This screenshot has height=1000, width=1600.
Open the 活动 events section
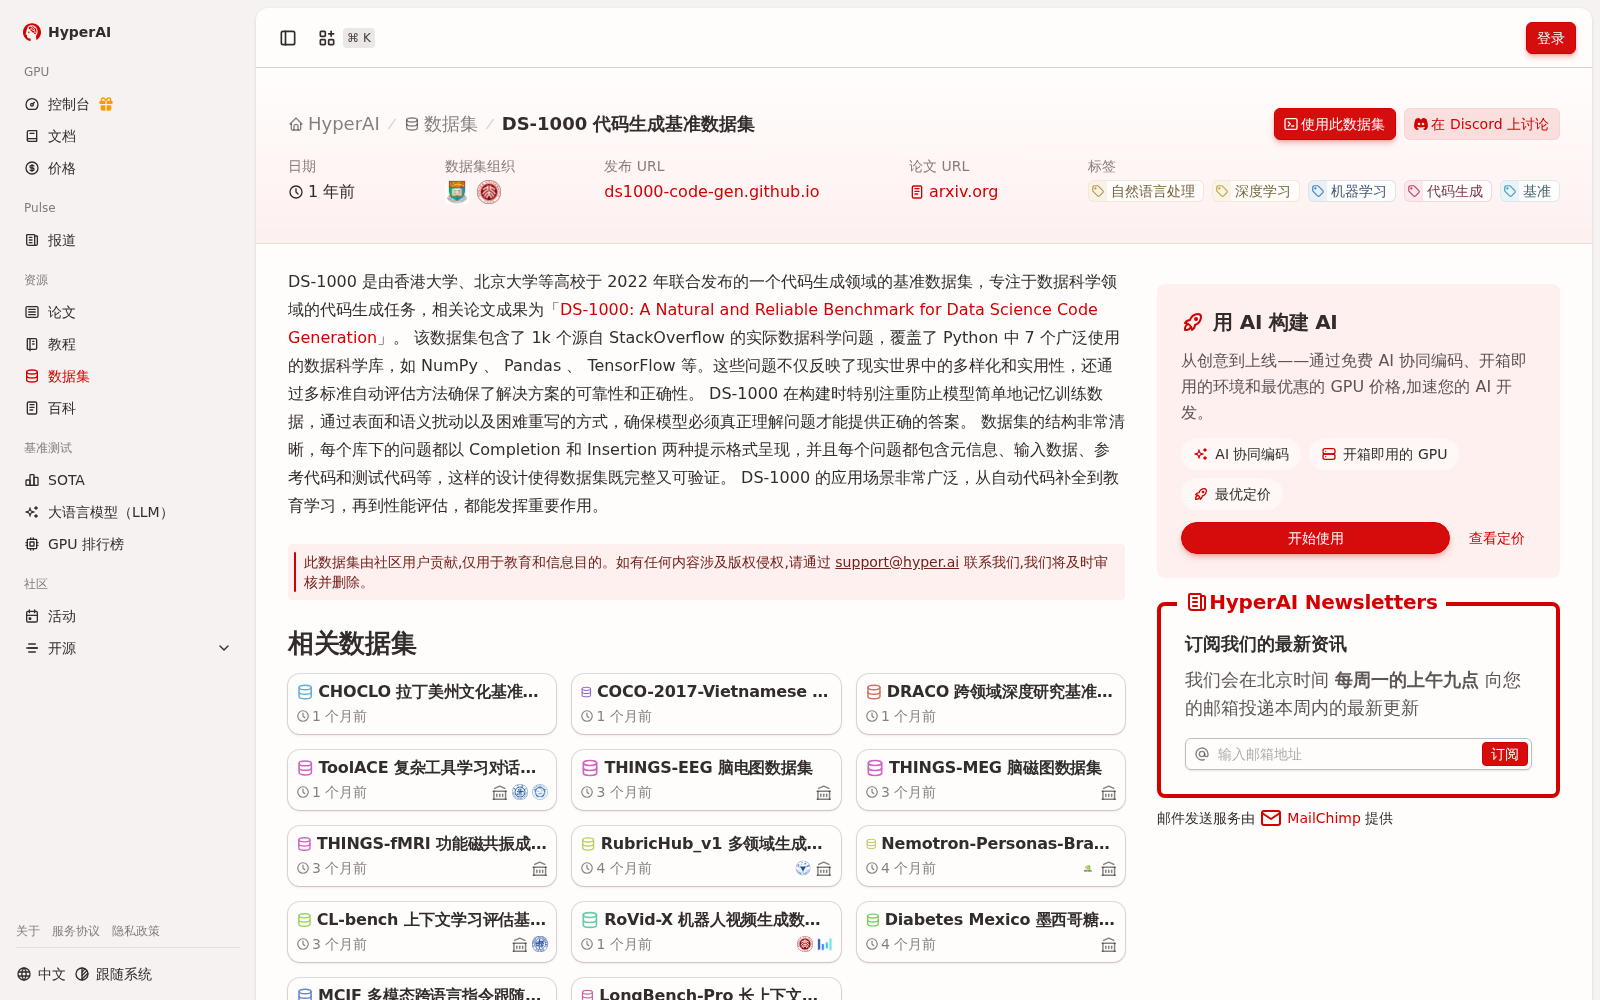128,616
